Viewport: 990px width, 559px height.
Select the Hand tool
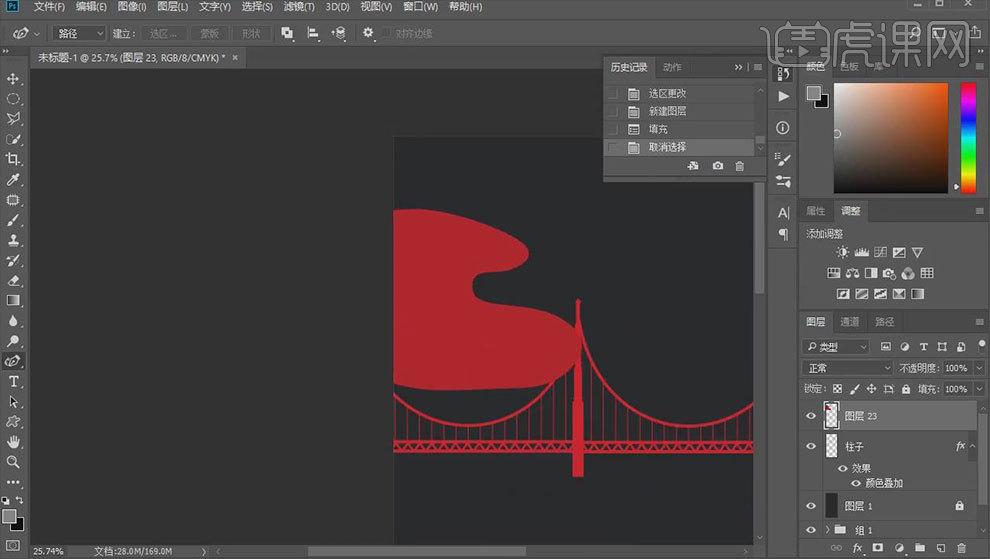click(x=13, y=442)
